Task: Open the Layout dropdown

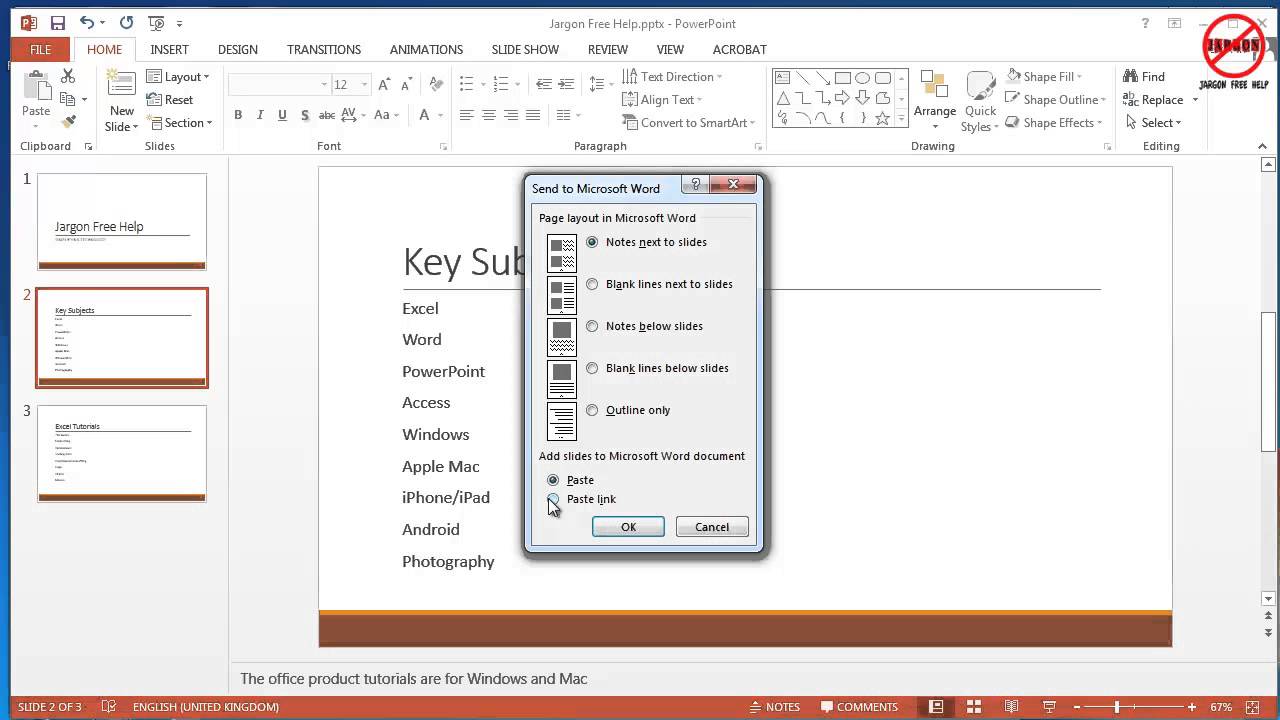Action: 178,77
